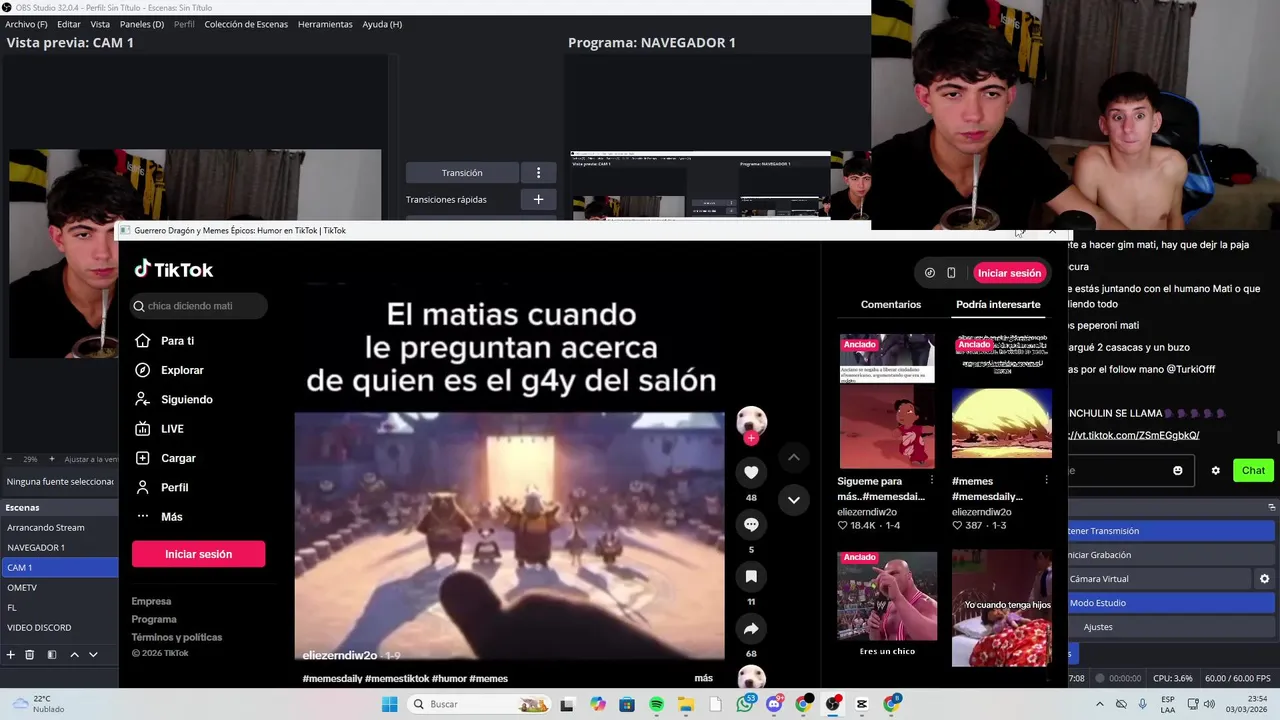Viewport: 1280px width, 720px height.
Task: Expand the Empresa footer section
Action: (151, 601)
